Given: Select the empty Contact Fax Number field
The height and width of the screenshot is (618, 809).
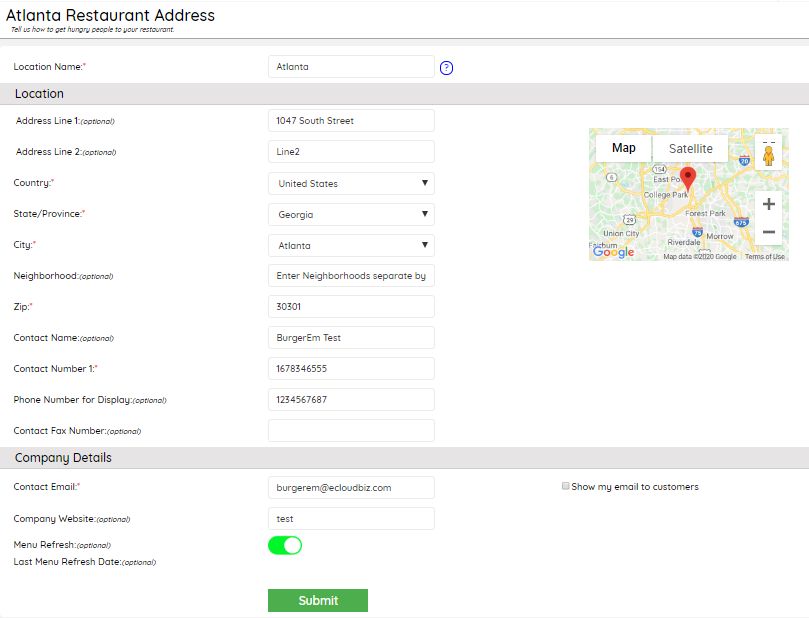Looking at the screenshot, I should [351, 431].
